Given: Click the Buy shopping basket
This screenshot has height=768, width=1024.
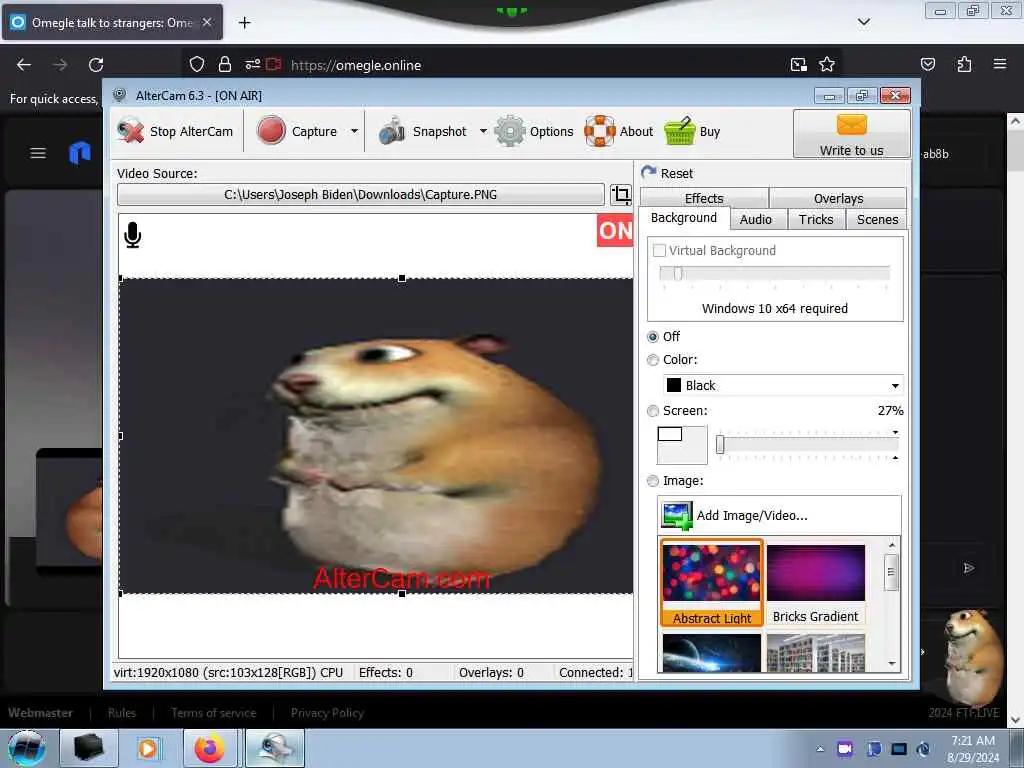Looking at the screenshot, I should (x=692, y=131).
